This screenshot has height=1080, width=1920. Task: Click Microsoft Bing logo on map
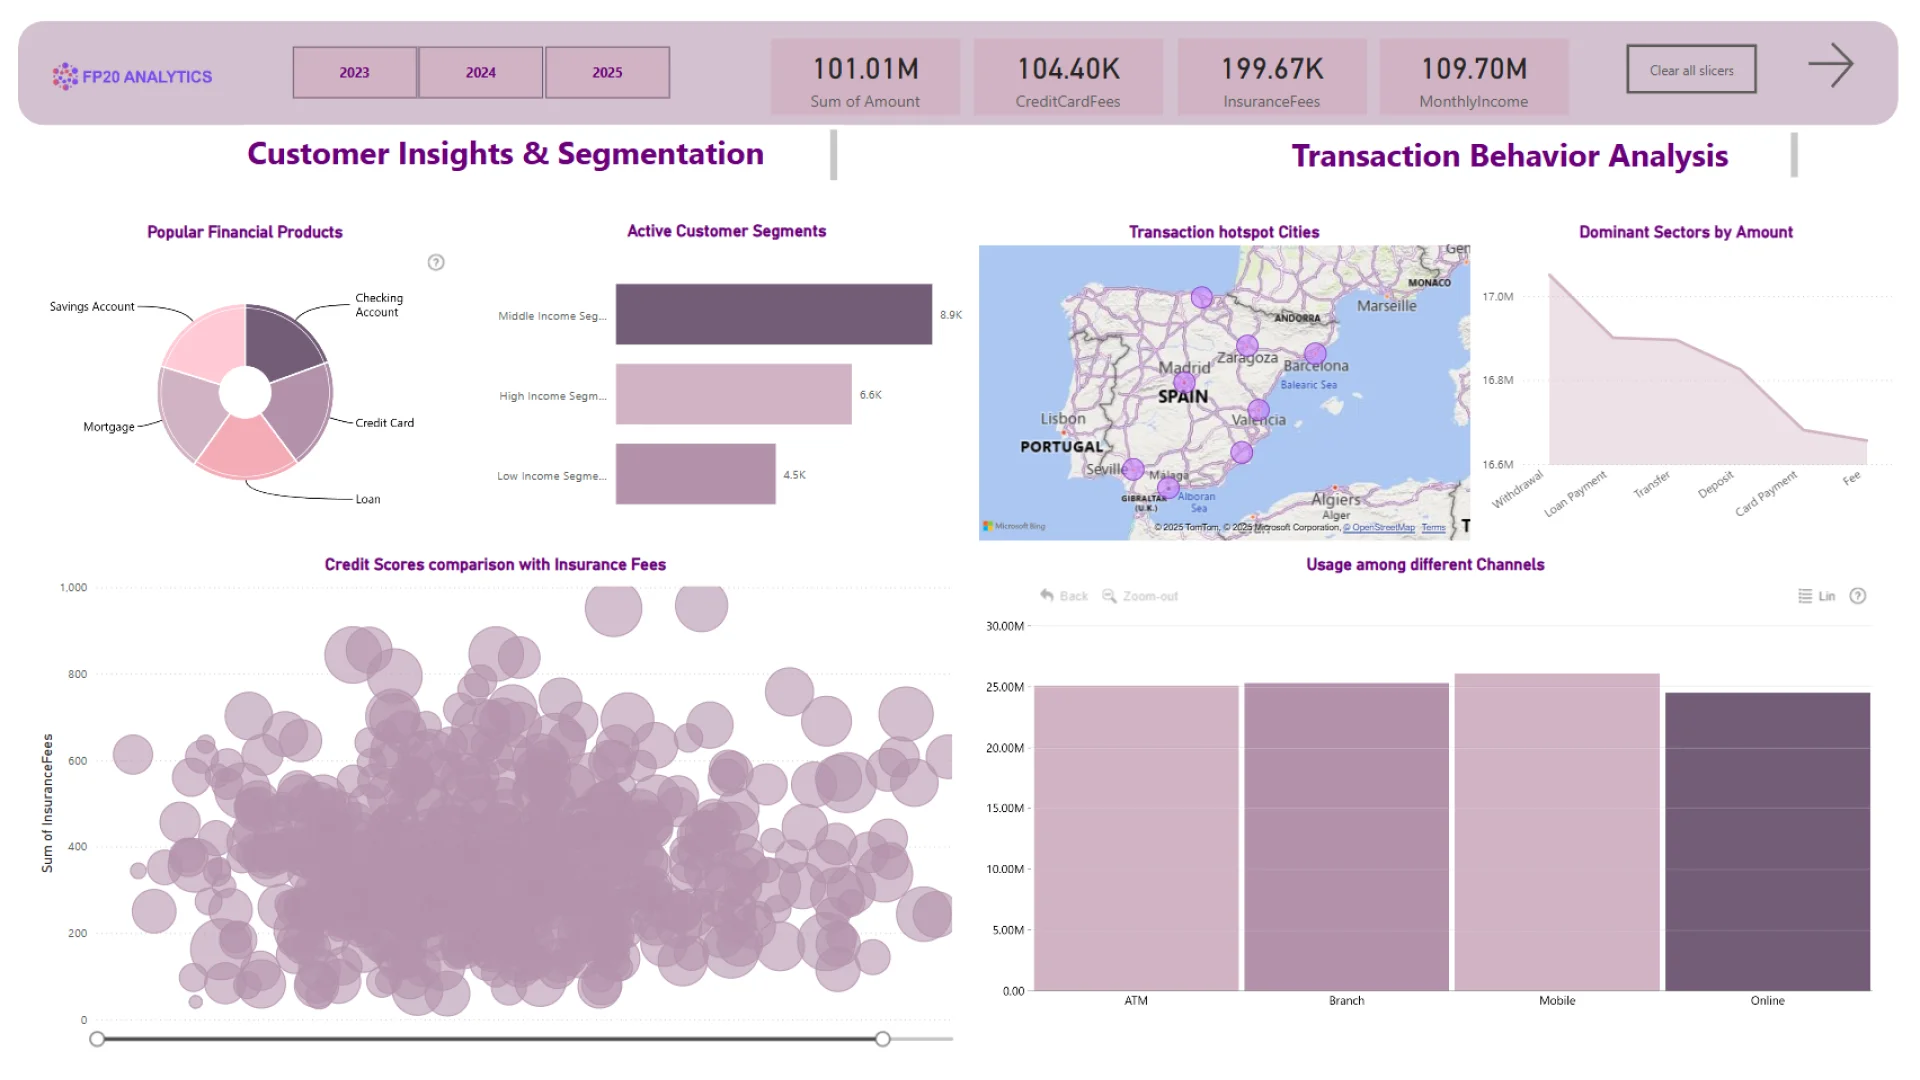click(1014, 526)
